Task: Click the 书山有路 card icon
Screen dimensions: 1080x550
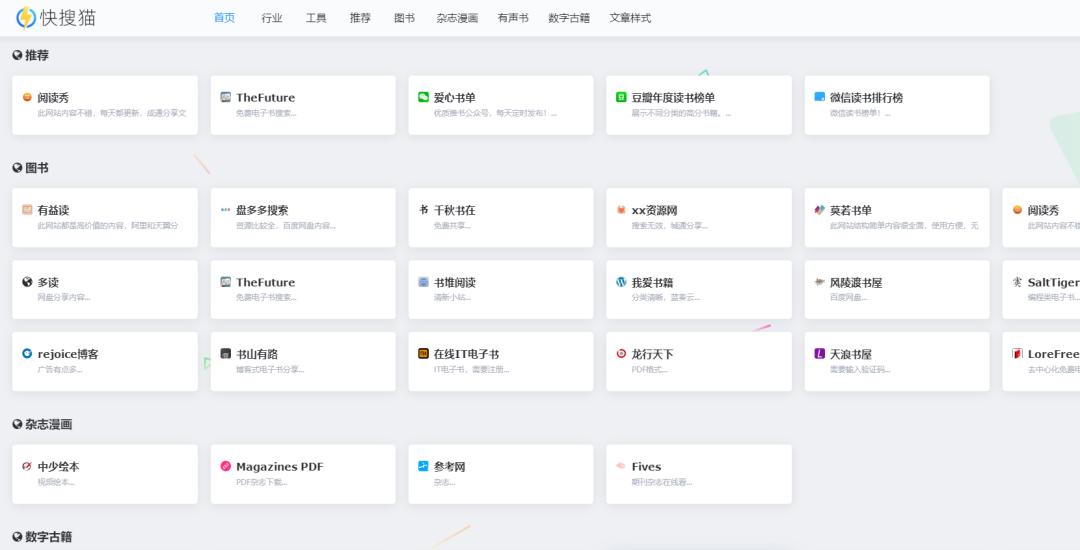Action: (225, 353)
